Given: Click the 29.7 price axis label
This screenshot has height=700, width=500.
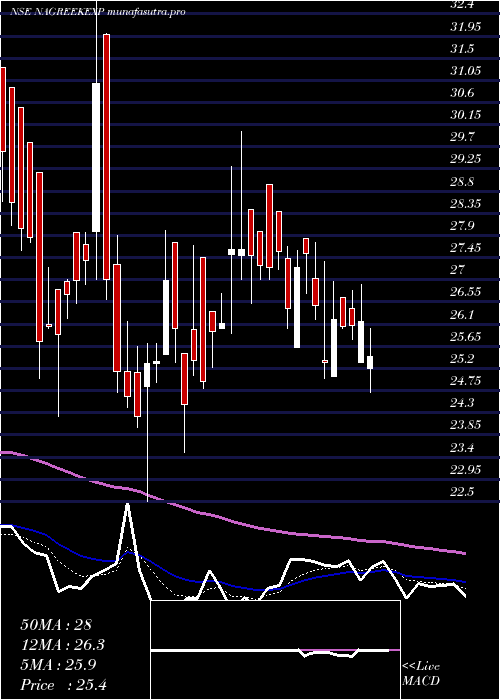Looking at the screenshot, I should pyautogui.click(x=462, y=137).
